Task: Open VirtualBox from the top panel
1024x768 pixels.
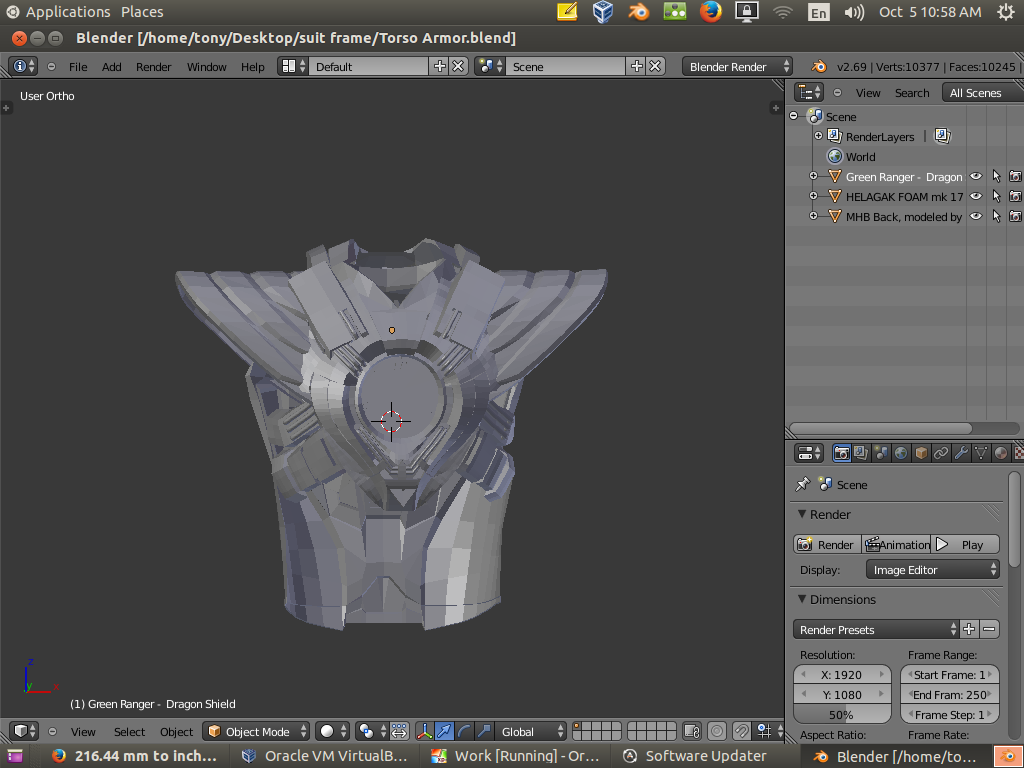Action: pos(603,12)
